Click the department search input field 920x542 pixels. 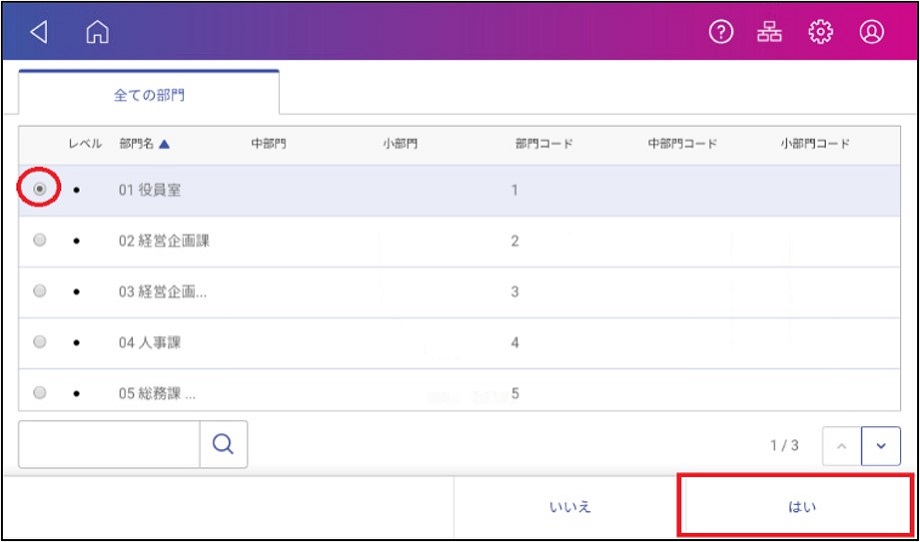[x=109, y=444]
